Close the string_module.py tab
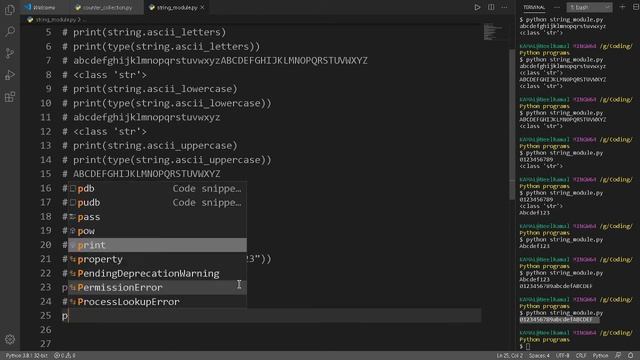The image size is (640, 360). [202, 7]
